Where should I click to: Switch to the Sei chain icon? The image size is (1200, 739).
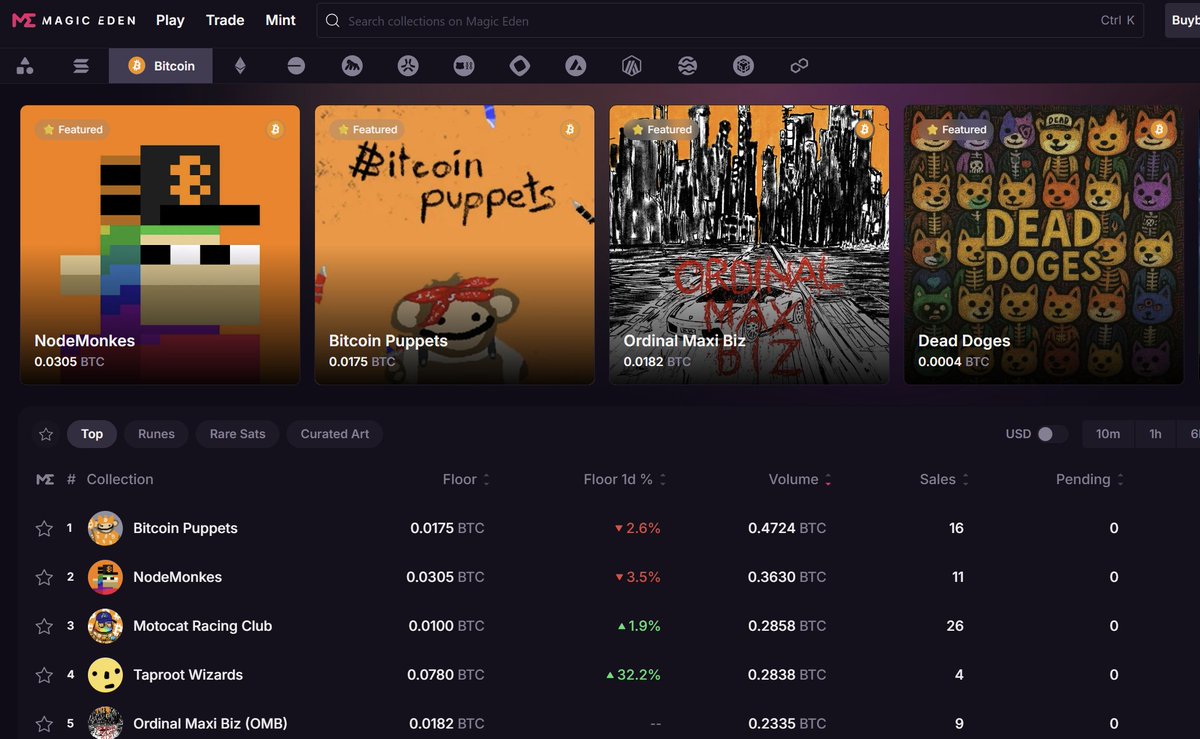point(687,66)
